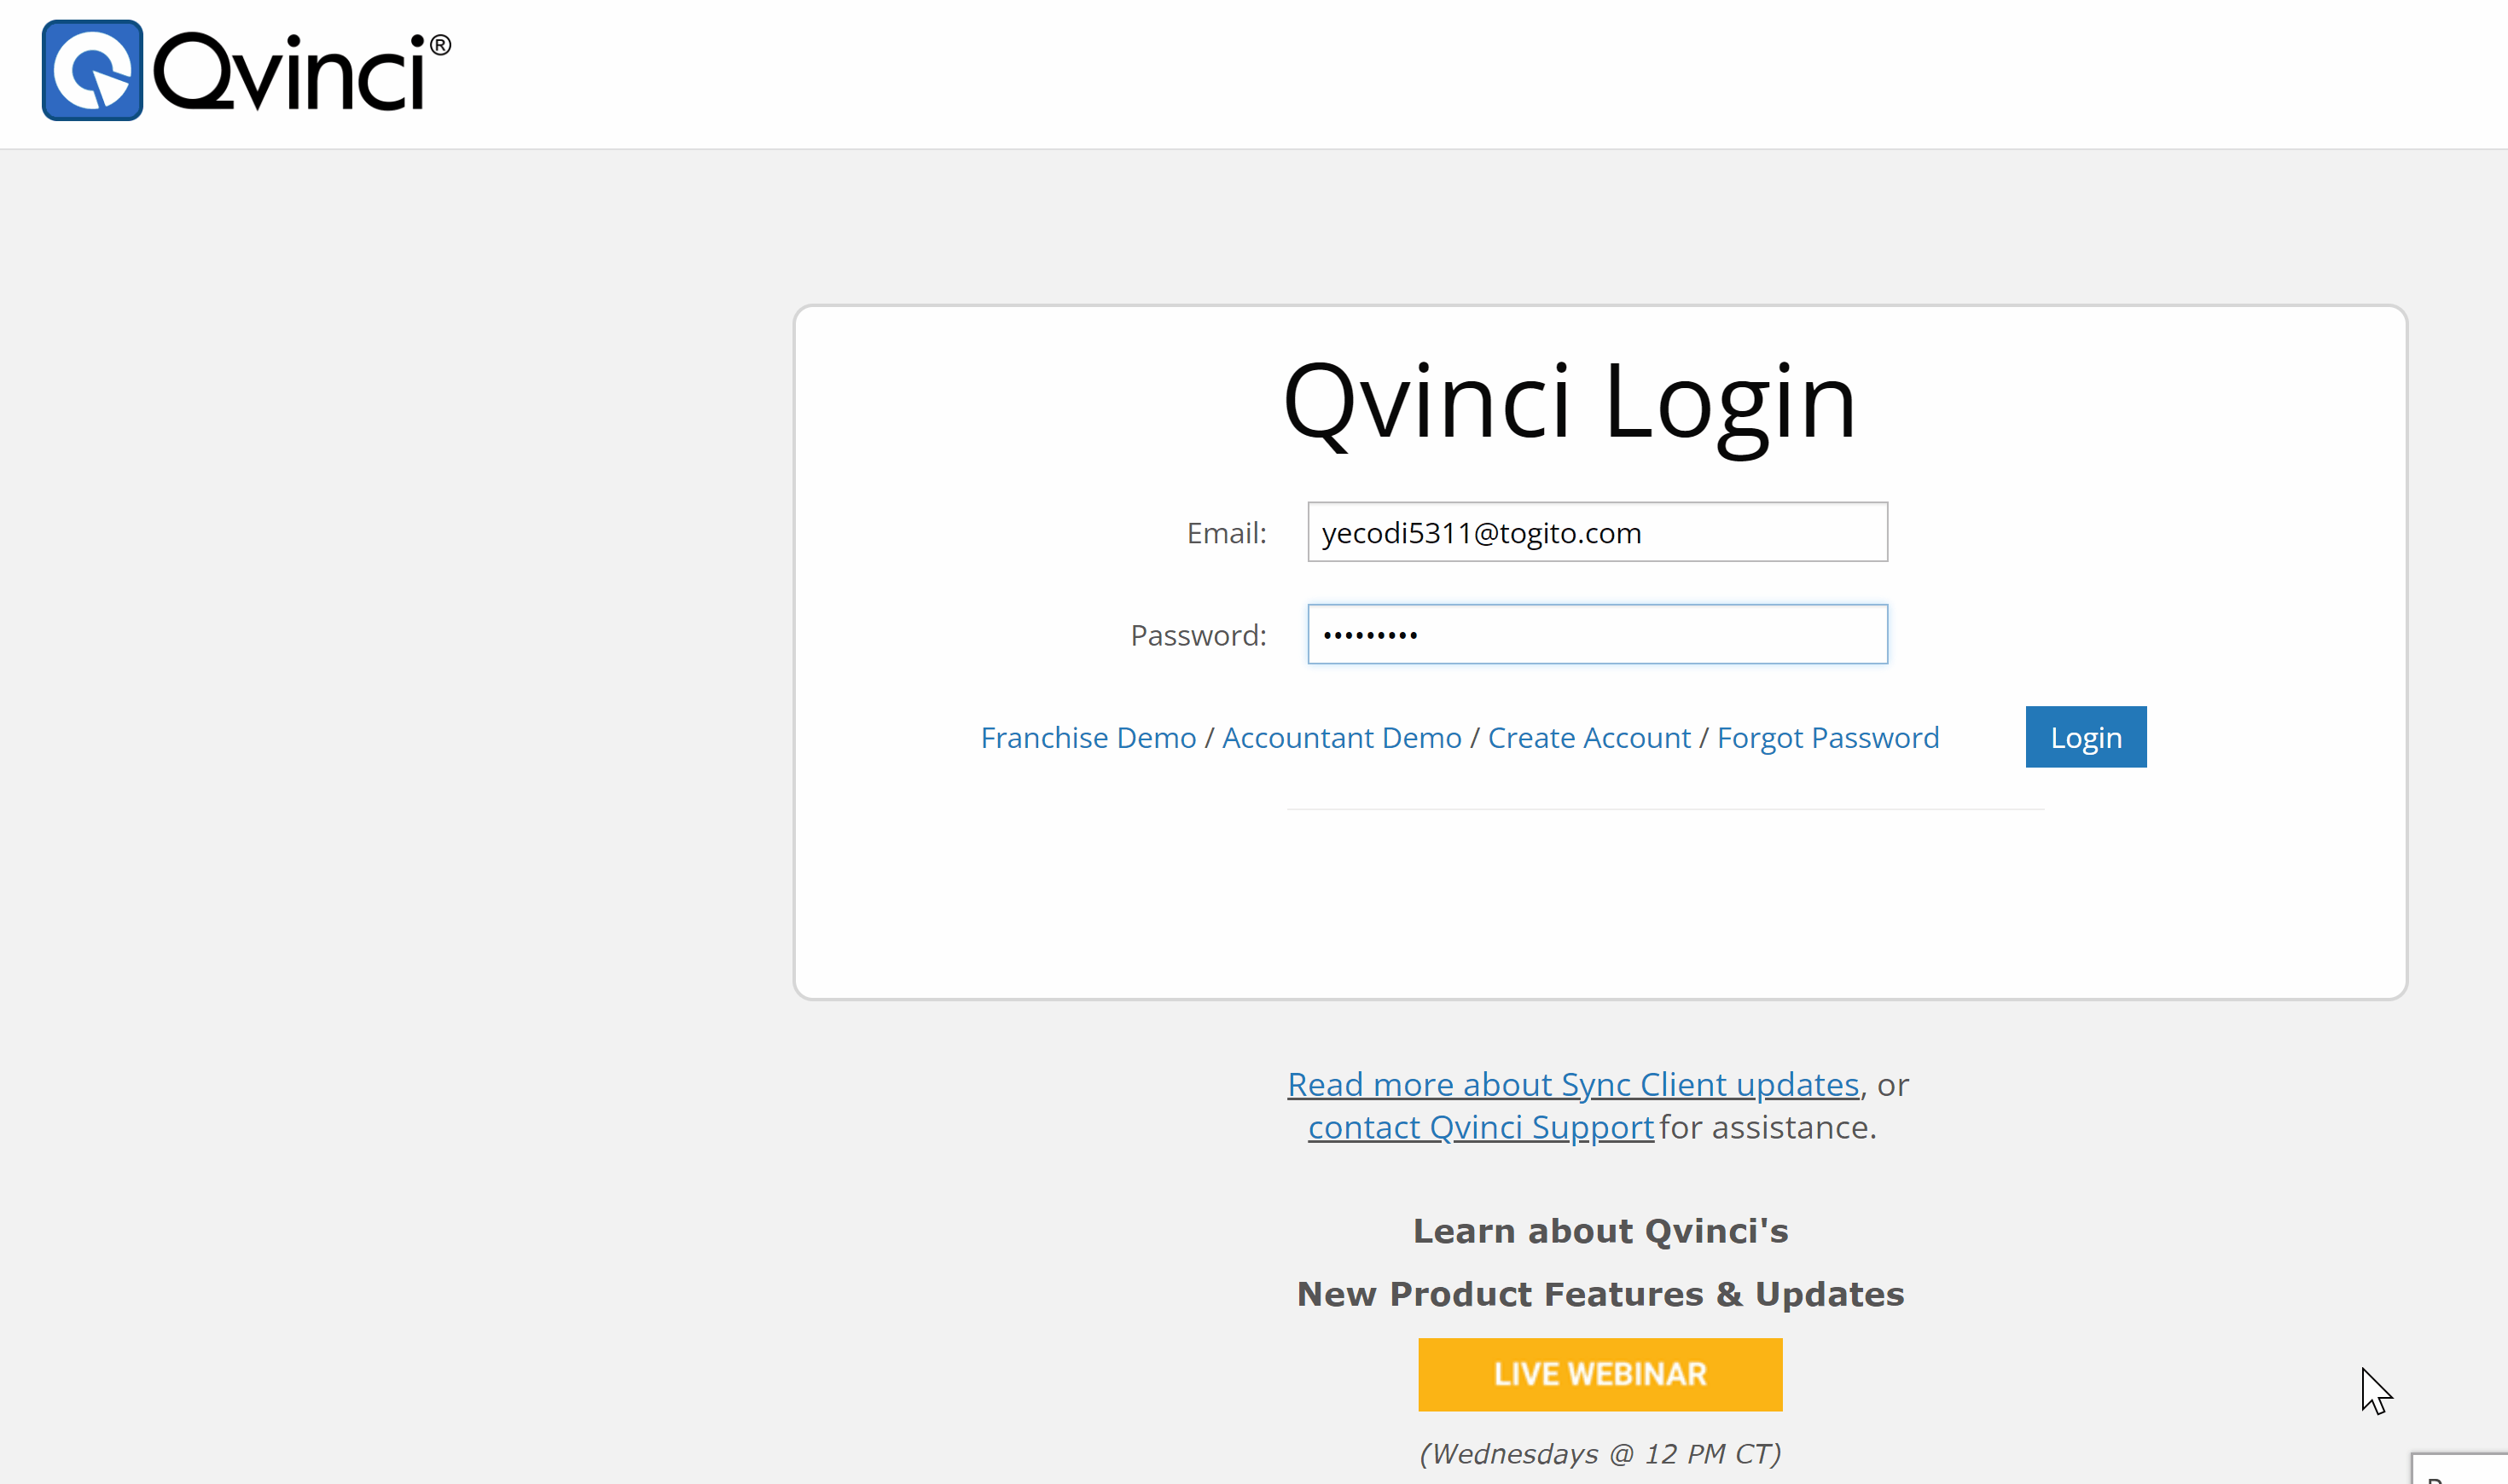Click the yellow LIVE WEBINAR banner

(x=1599, y=1374)
